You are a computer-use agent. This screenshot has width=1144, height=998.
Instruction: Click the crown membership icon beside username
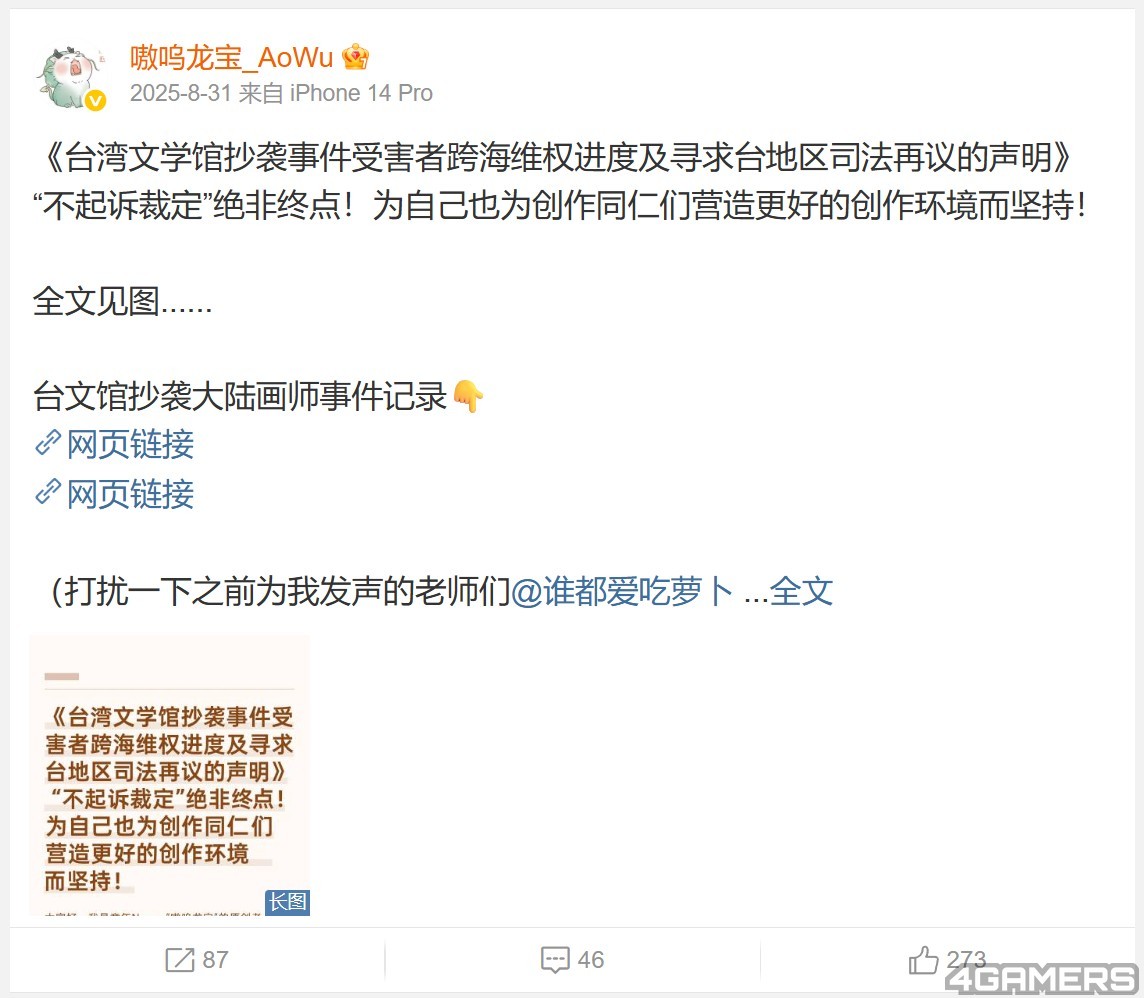(355, 57)
